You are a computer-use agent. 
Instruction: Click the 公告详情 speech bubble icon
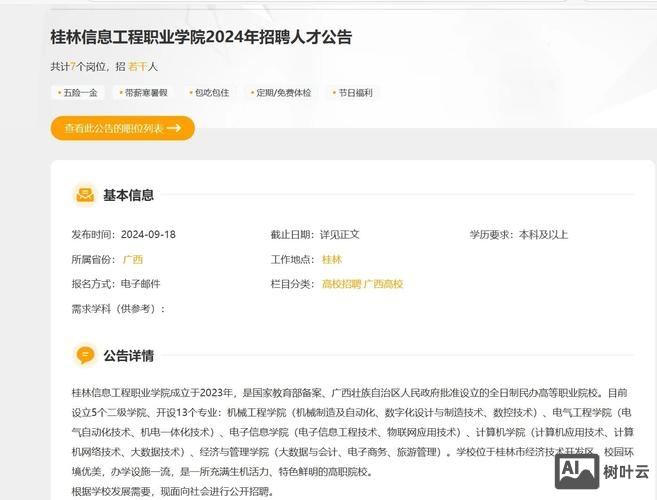(85, 355)
